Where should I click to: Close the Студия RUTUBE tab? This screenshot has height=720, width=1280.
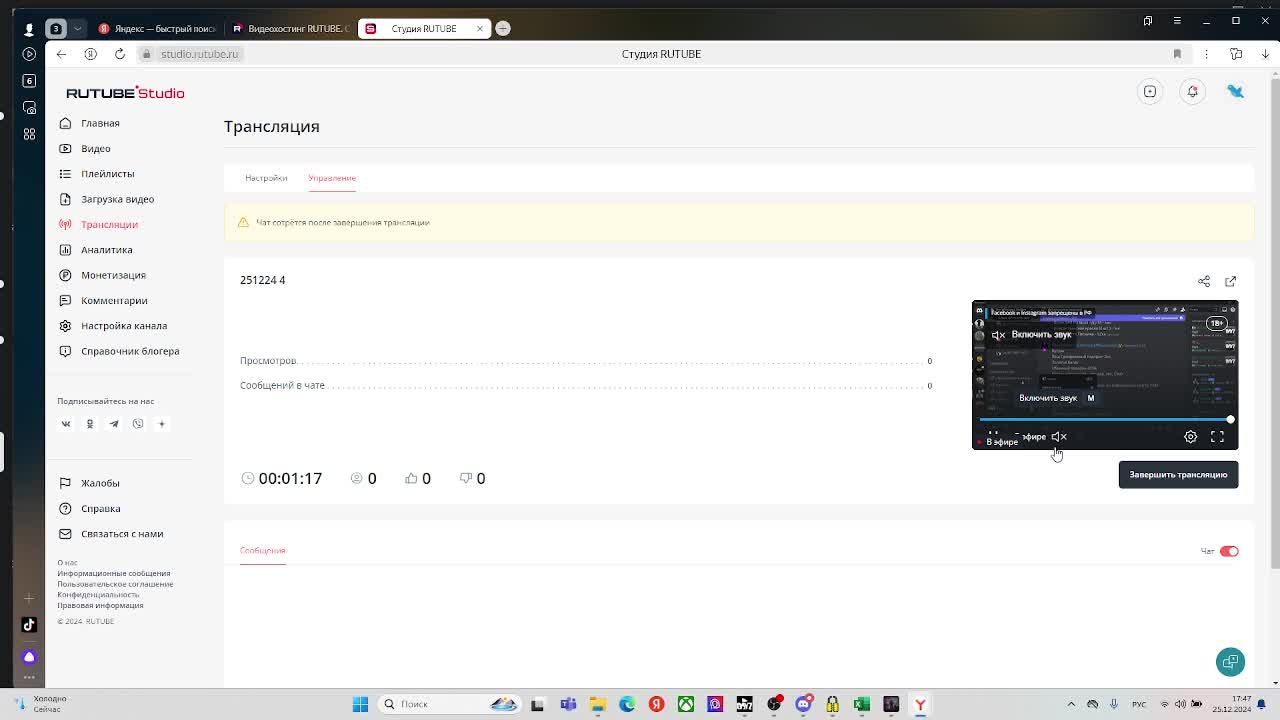[479, 29]
